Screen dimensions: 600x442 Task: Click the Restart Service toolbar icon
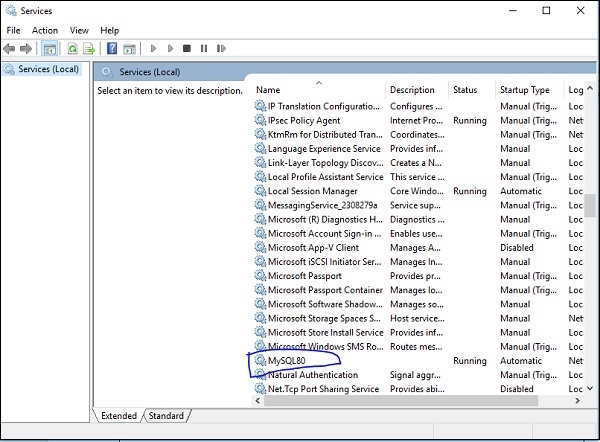pyautogui.click(x=220, y=48)
